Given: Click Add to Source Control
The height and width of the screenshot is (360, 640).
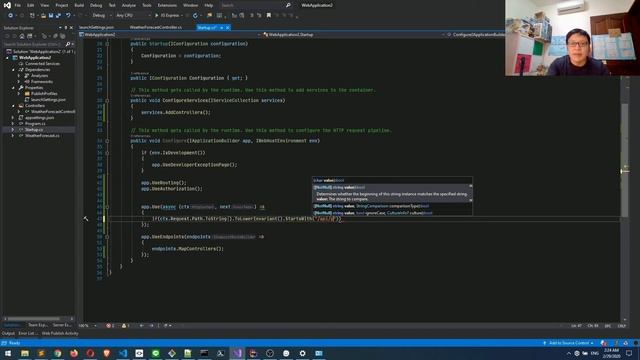Looking at the screenshot, I should click(568, 343).
